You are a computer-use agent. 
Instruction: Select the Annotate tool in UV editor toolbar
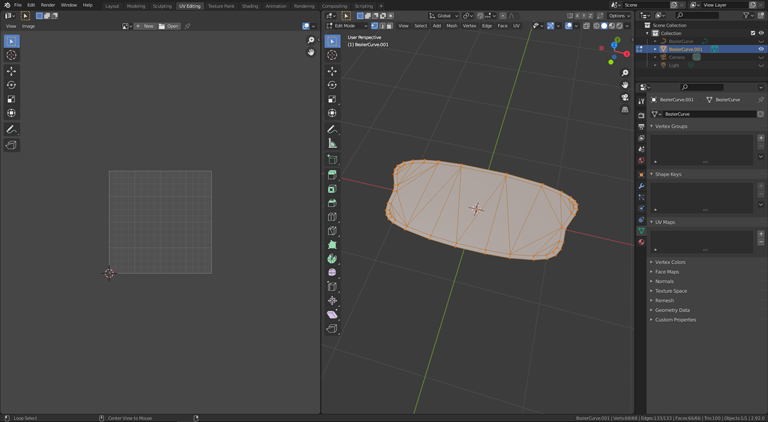pyautogui.click(x=11, y=129)
